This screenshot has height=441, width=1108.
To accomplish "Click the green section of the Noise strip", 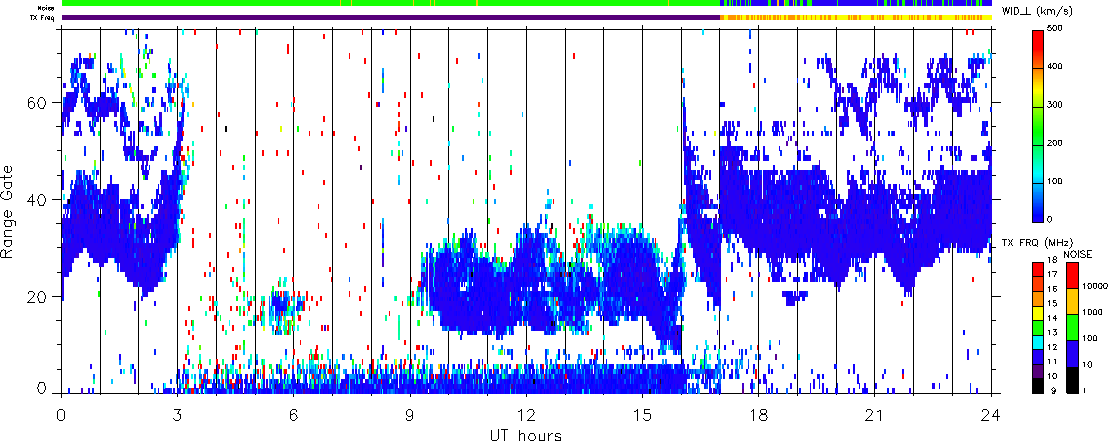I will click(391, 4).
